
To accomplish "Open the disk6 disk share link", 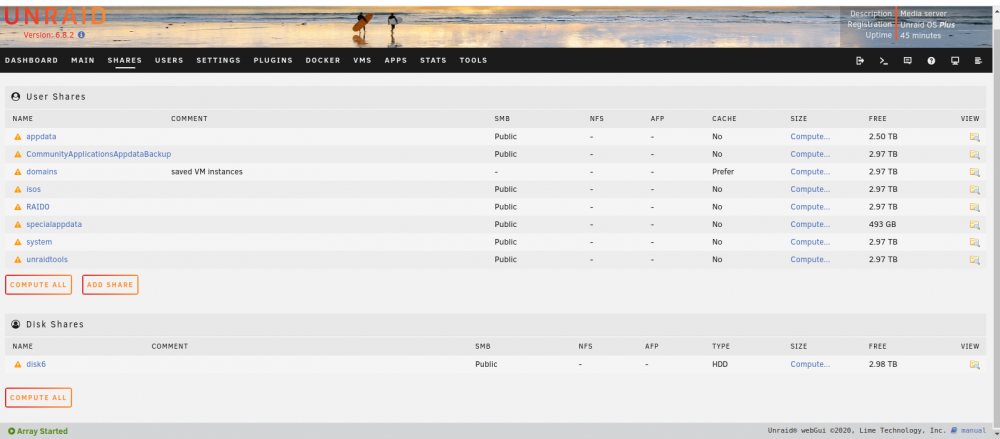I will pyautogui.click(x=36, y=364).
